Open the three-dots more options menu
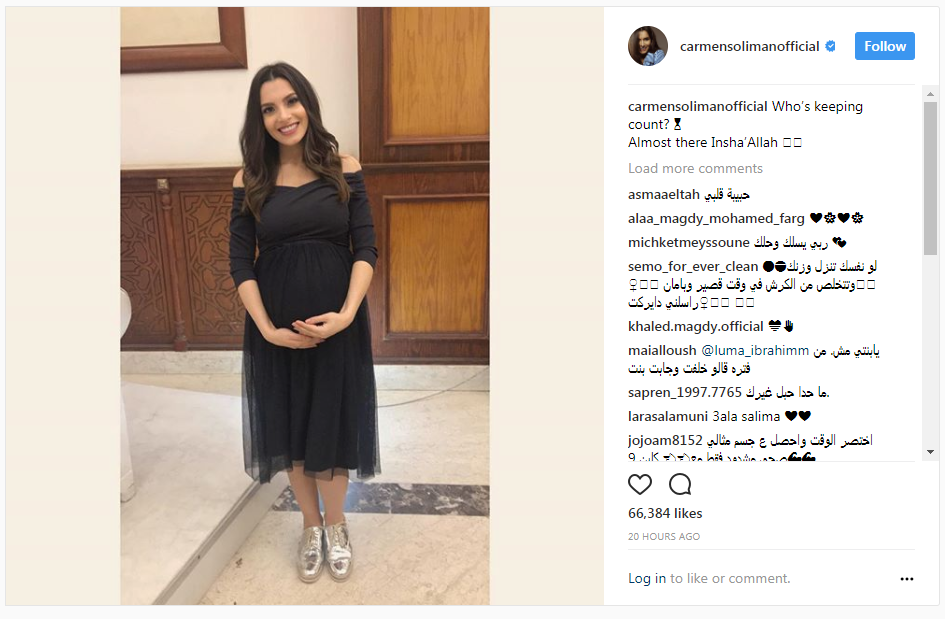The image size is (945, 619). [x=906, y=579]
